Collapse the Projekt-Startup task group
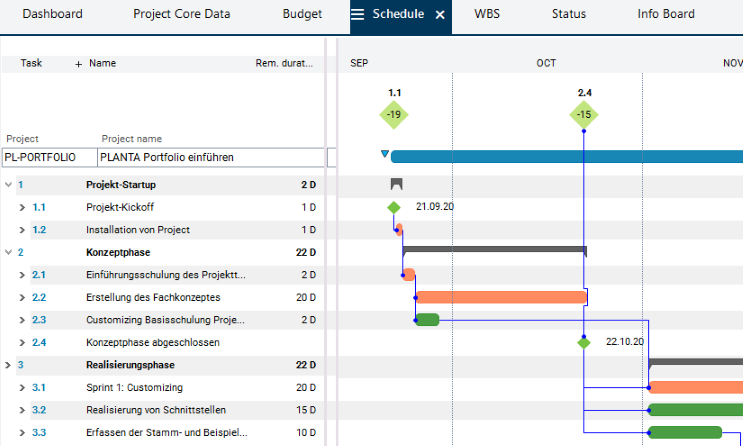743x446 pixels. 9,185
